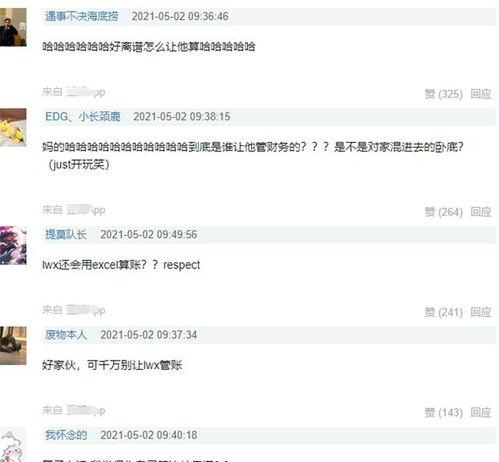
Task: Like the comment with 赞 (143)
Action: [x=443, y=412]
